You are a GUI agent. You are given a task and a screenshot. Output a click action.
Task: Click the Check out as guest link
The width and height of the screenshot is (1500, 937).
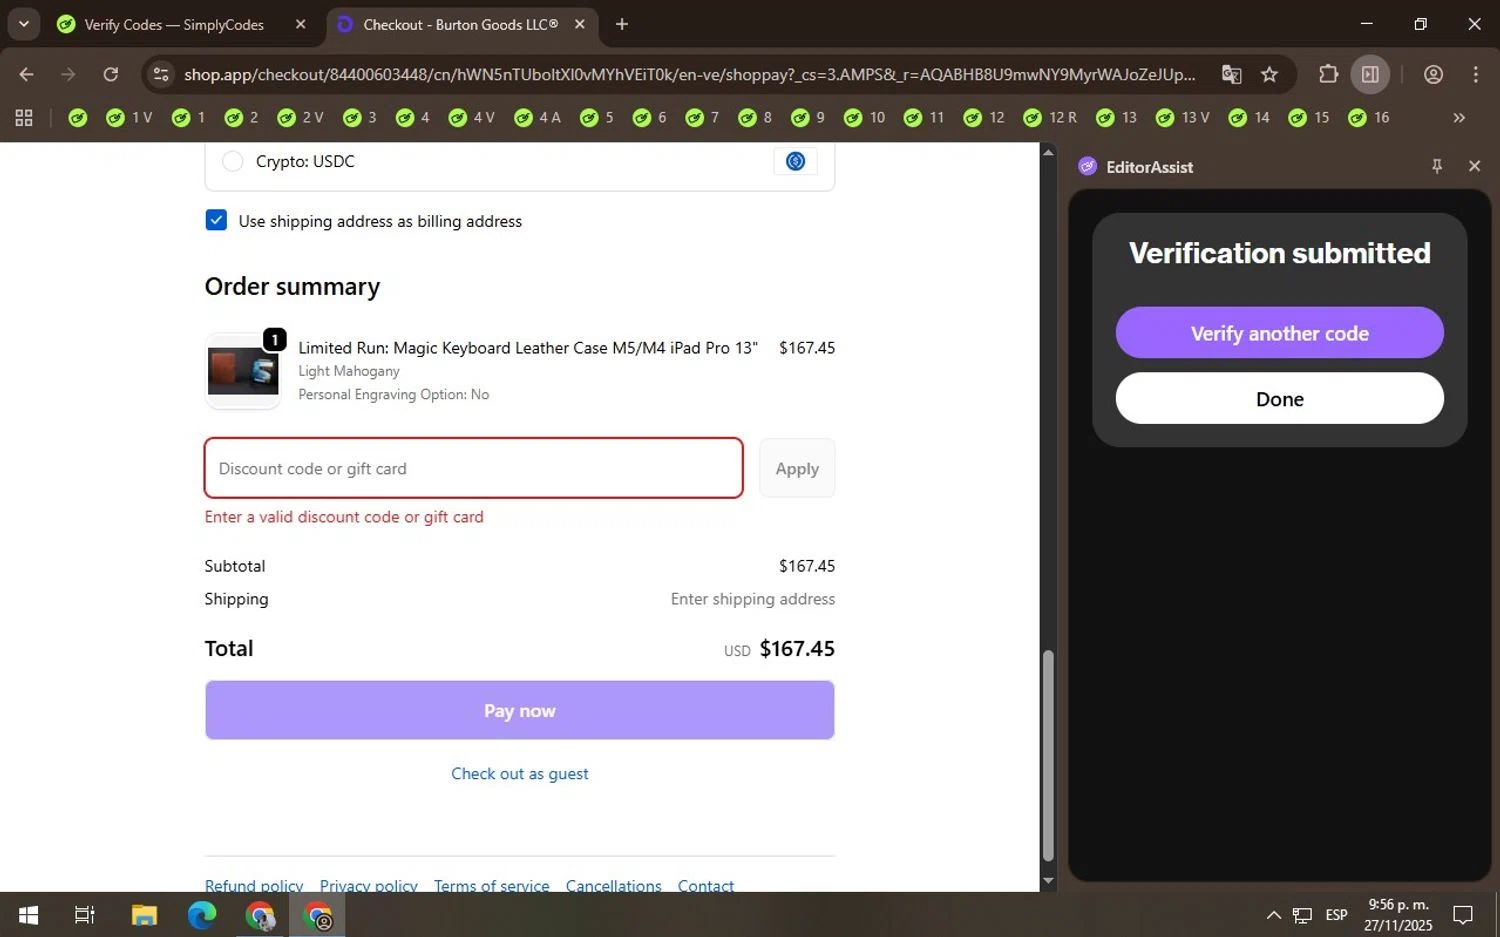519,773
